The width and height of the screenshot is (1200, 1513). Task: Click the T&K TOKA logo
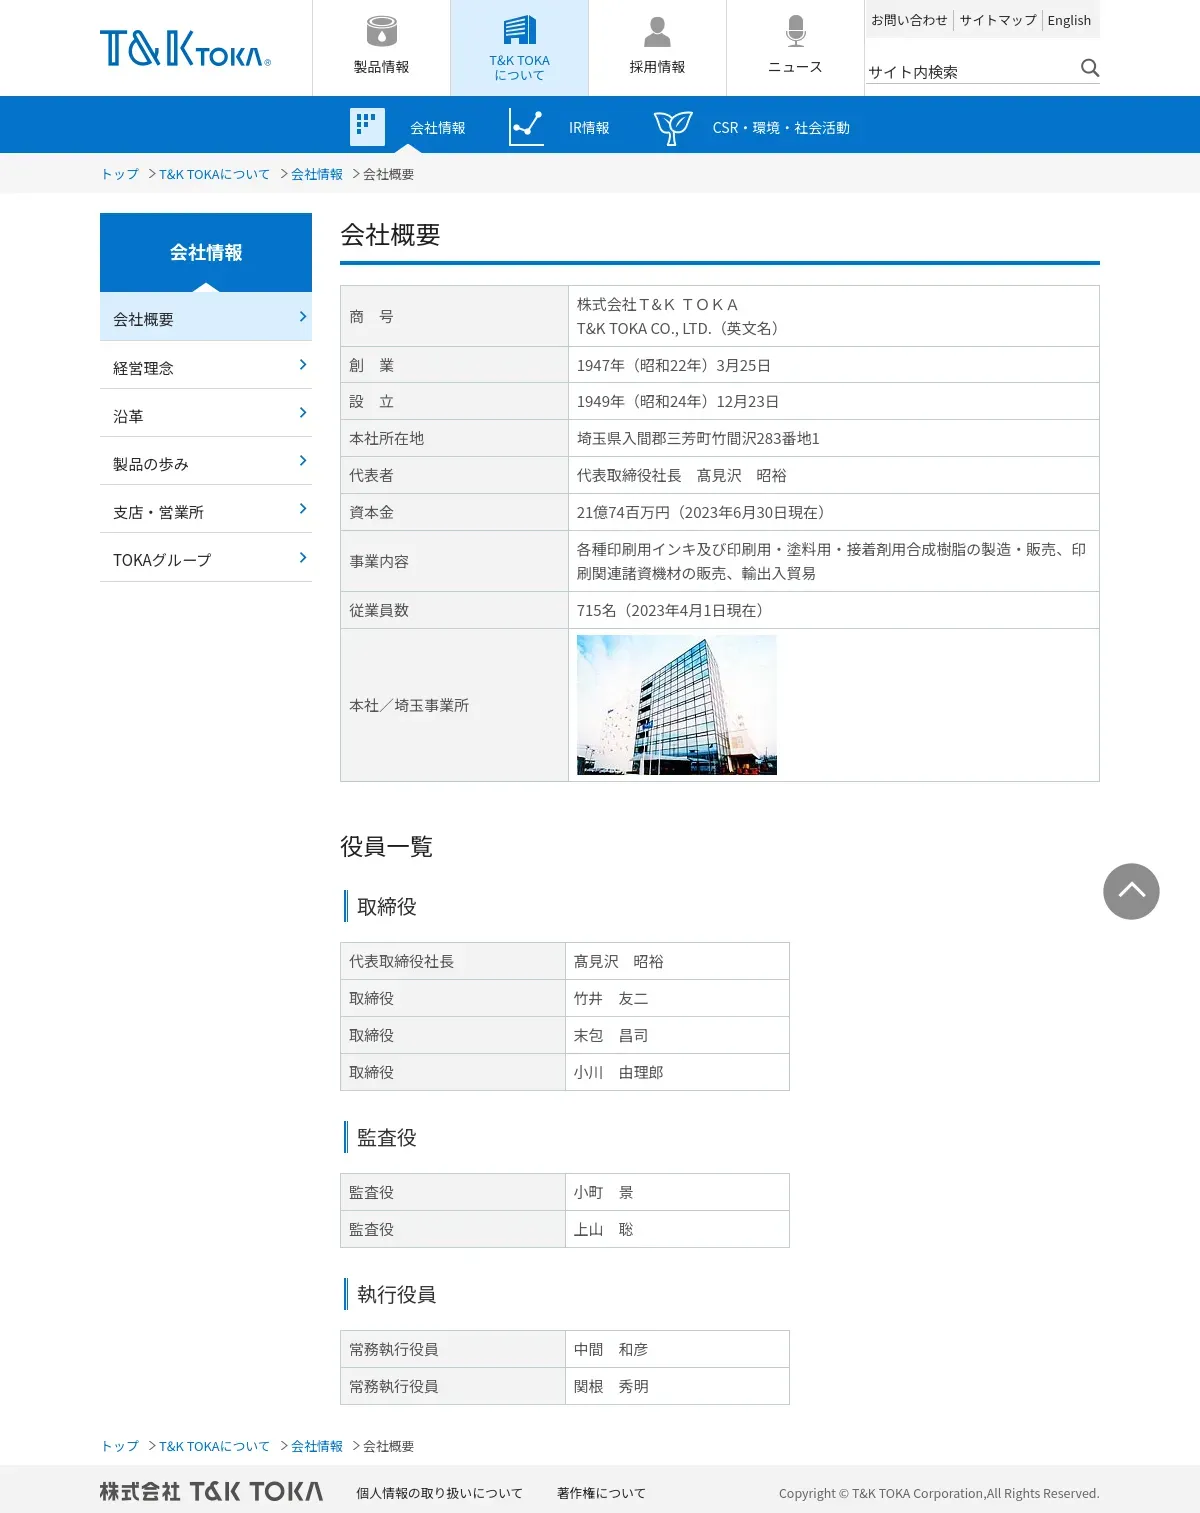pos(185,48)
